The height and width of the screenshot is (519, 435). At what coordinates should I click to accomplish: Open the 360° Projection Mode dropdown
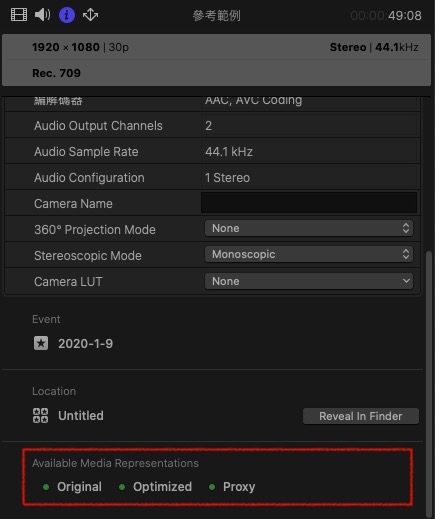[309, 228]
